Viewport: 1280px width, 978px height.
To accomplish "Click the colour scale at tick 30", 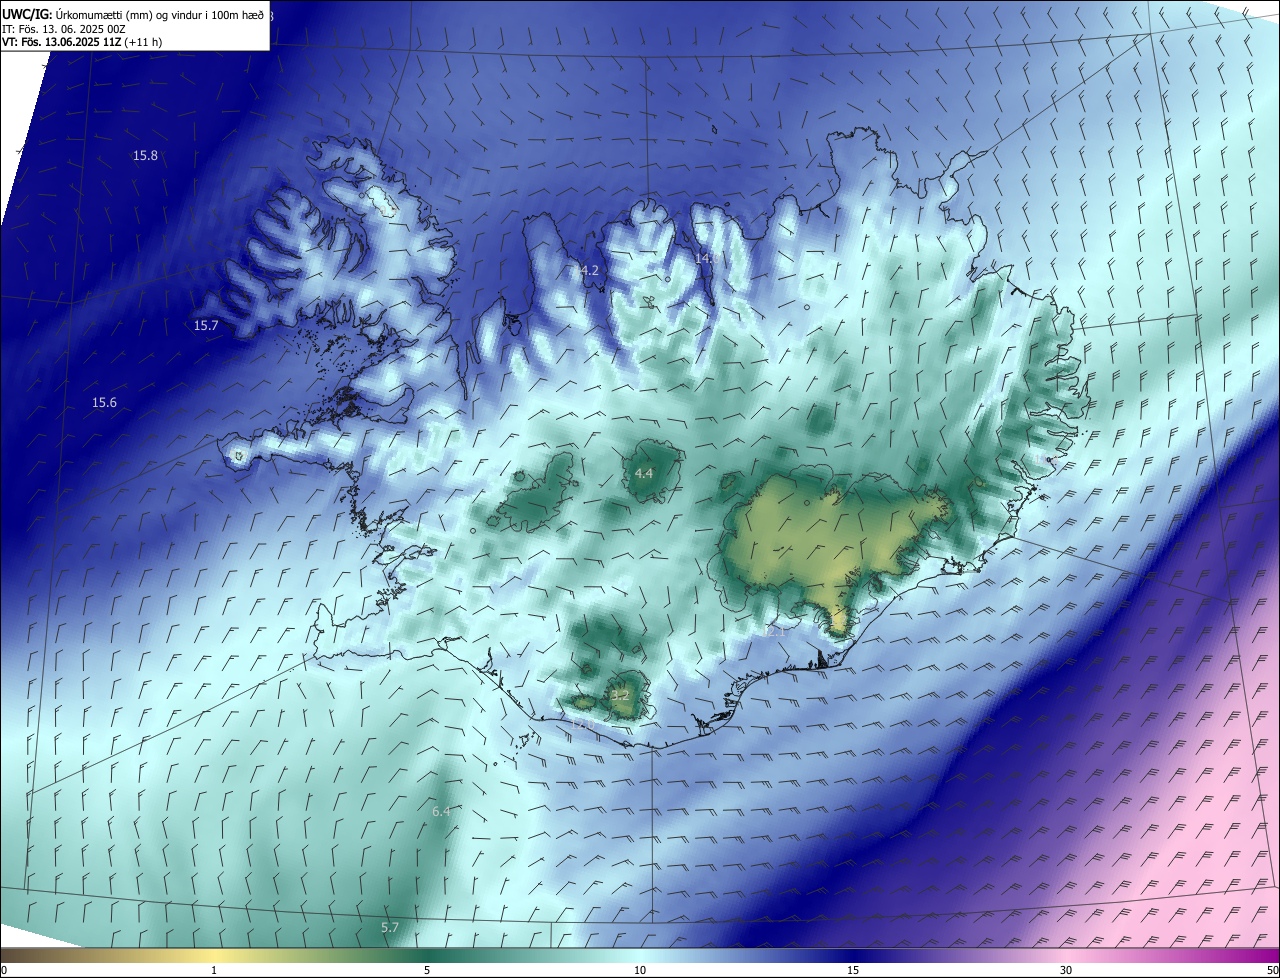I will click(x=1066, y=970).
